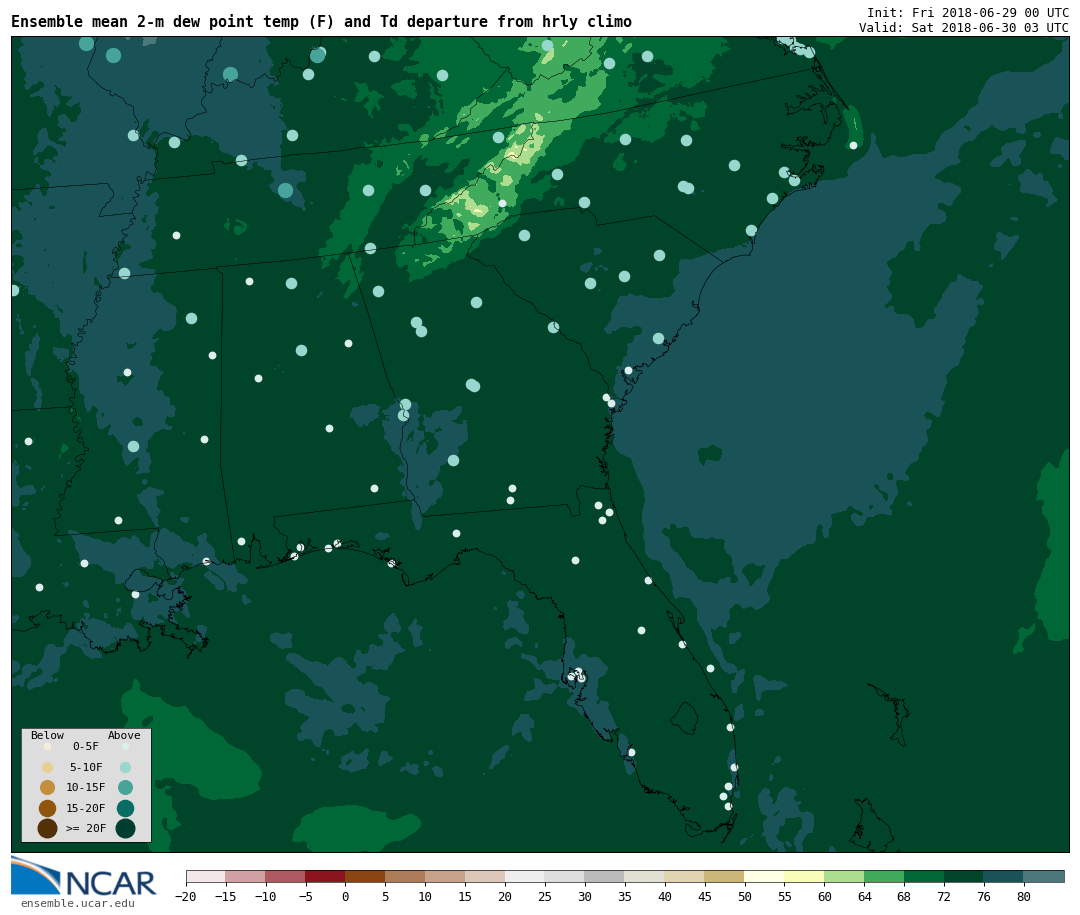Click the '>= 20F' legend label
This screenshot has height=915, width=1080.
(x=86, y=828)
